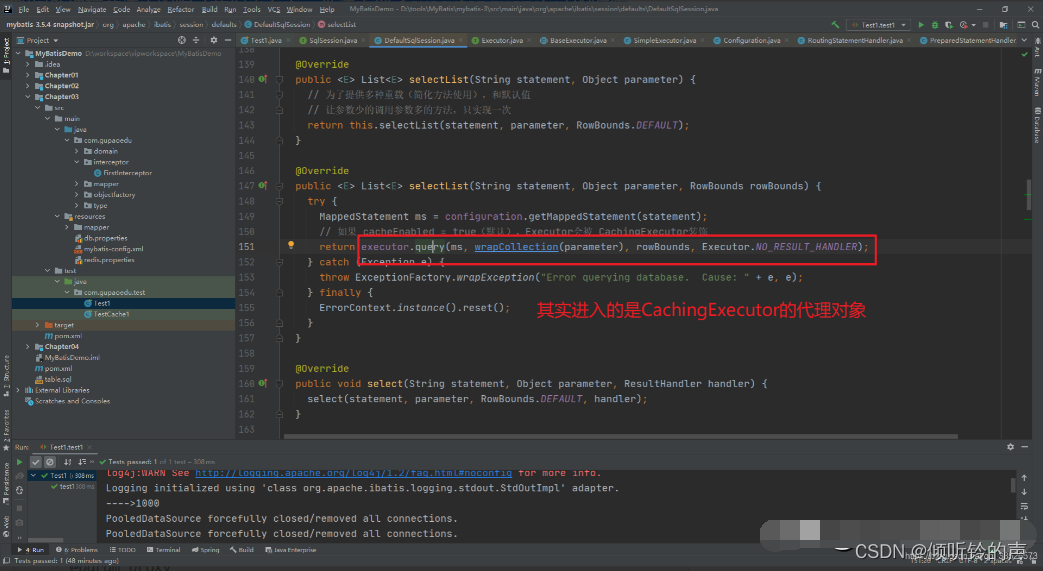Click the wrapCollection method link on line 151
This screenshot has height=571, width=1043.
click(516, 246)
